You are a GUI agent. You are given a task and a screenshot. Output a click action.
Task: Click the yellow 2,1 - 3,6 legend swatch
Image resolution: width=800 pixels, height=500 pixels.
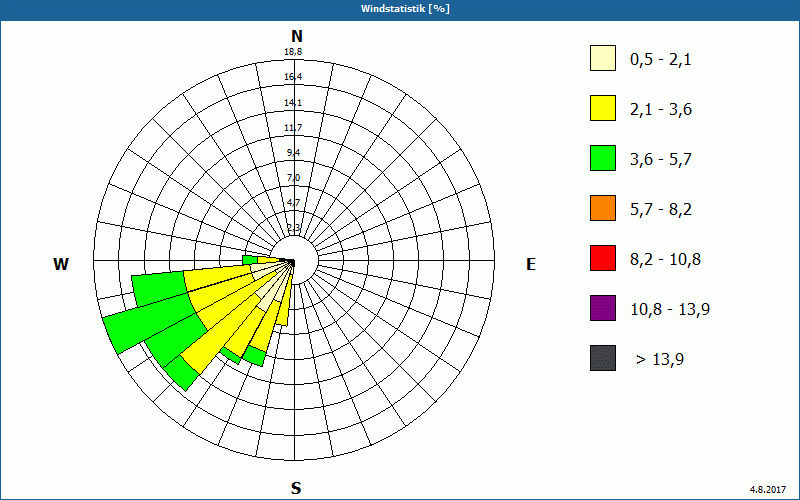click(x=603, y=108)
